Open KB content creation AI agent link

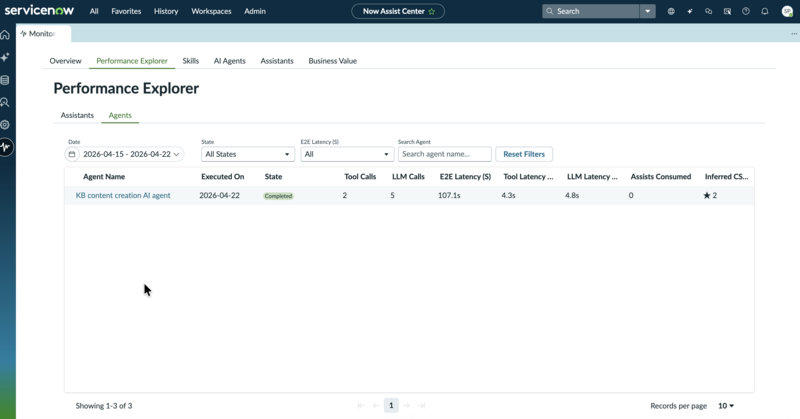click(123, 195)
